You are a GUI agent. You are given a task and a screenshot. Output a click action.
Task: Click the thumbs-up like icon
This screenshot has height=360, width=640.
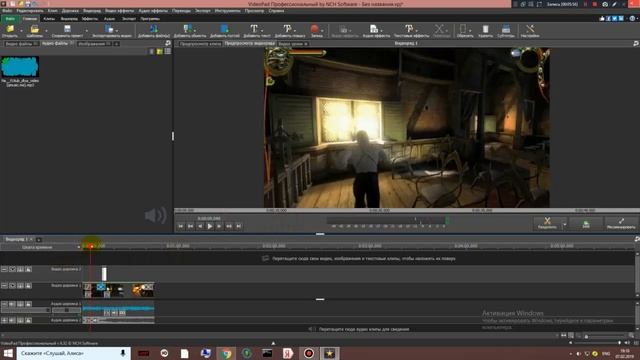[x=602, y=18]
